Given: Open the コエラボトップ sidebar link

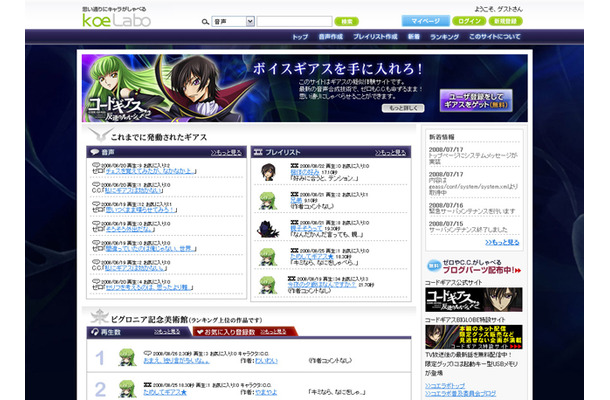Looking at the screenshot, I should tap(445, 386).
